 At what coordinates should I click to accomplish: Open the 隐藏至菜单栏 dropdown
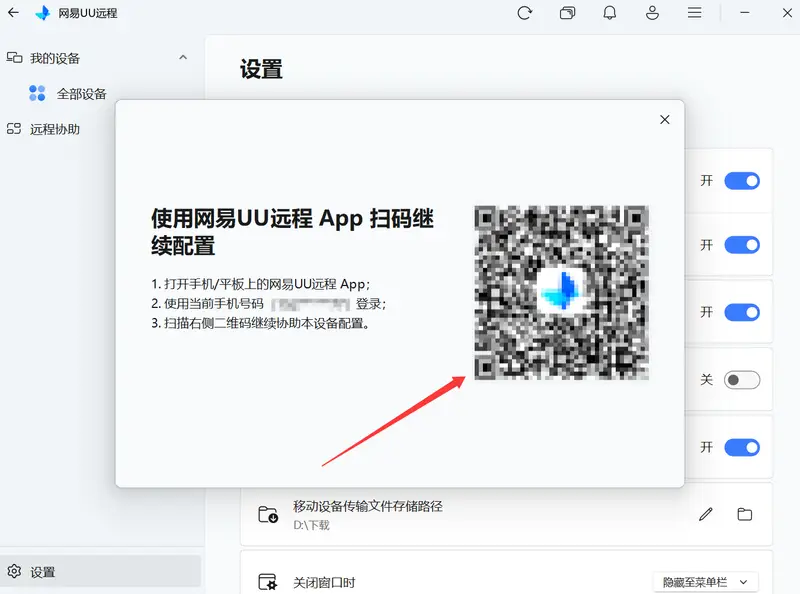pos(706,582)
